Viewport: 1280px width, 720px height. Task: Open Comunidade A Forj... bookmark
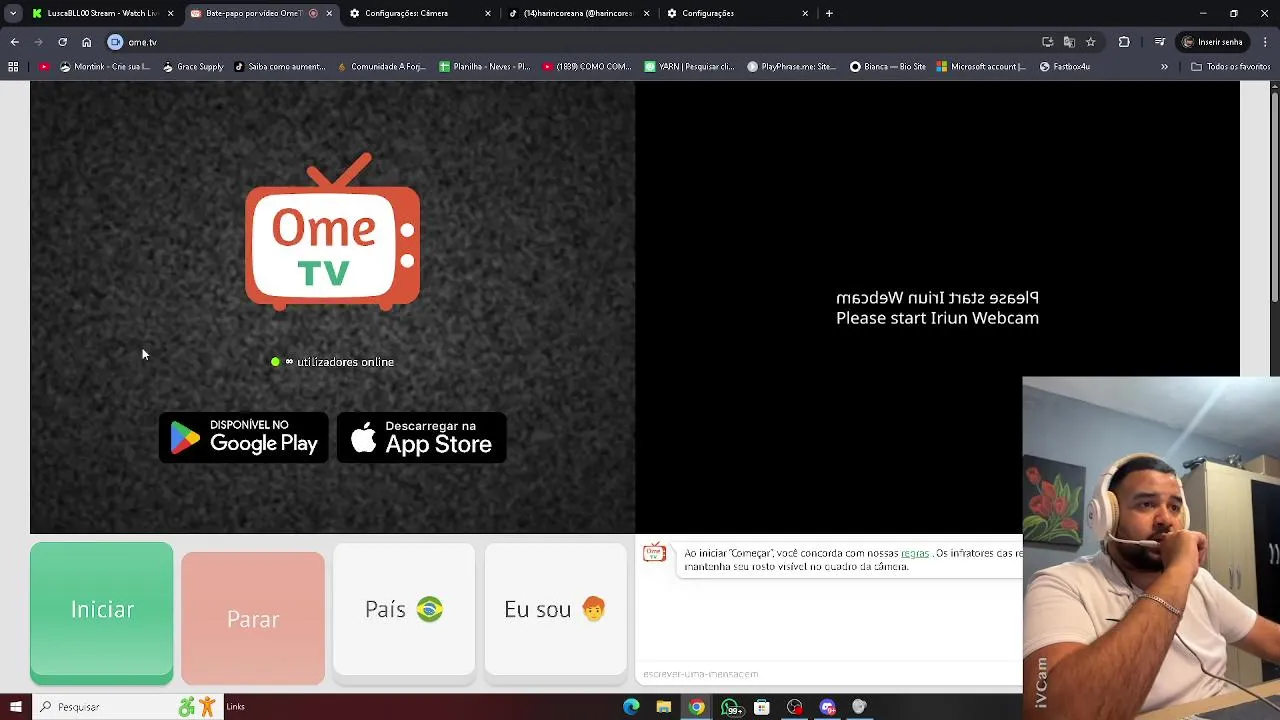[x=382, y=67]
